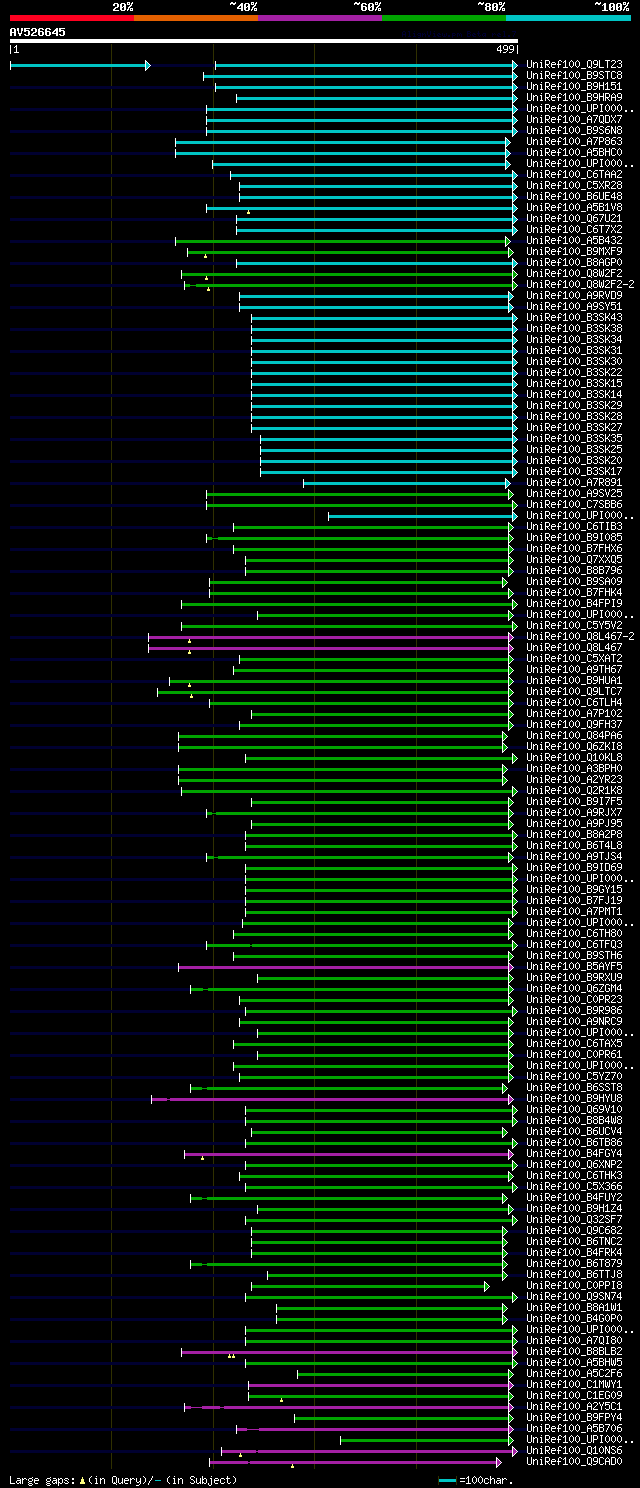The width and height of the screenshot is (640, 1488).
Task: Open entry UniRef100_Q10NS6
Action: tap(574, 1451)
